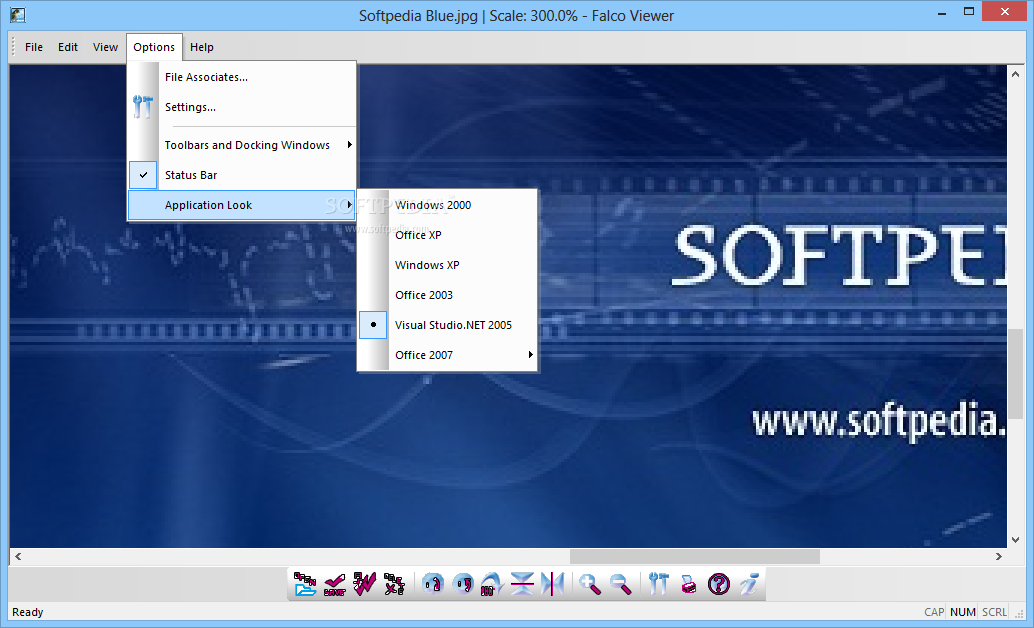Expand the Office 2007 submenu
The height and width of the screenshot is (628, 1034).
[x=448, y=355]
